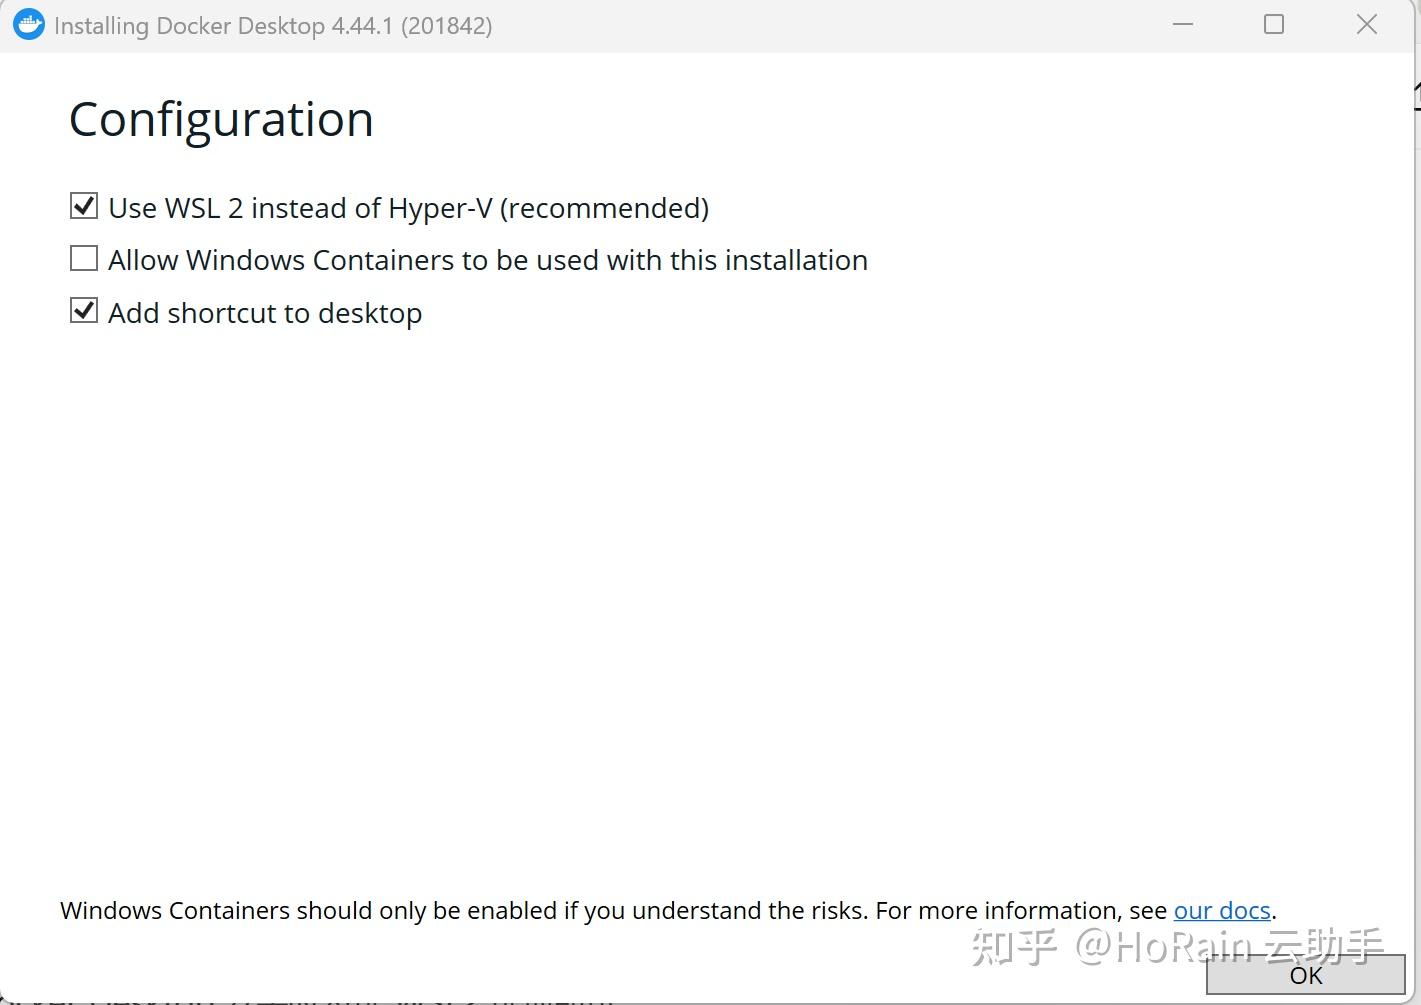Minimize the installer window
Viewport: 1421px width, 1005px height.
(x=1183, y=24)
